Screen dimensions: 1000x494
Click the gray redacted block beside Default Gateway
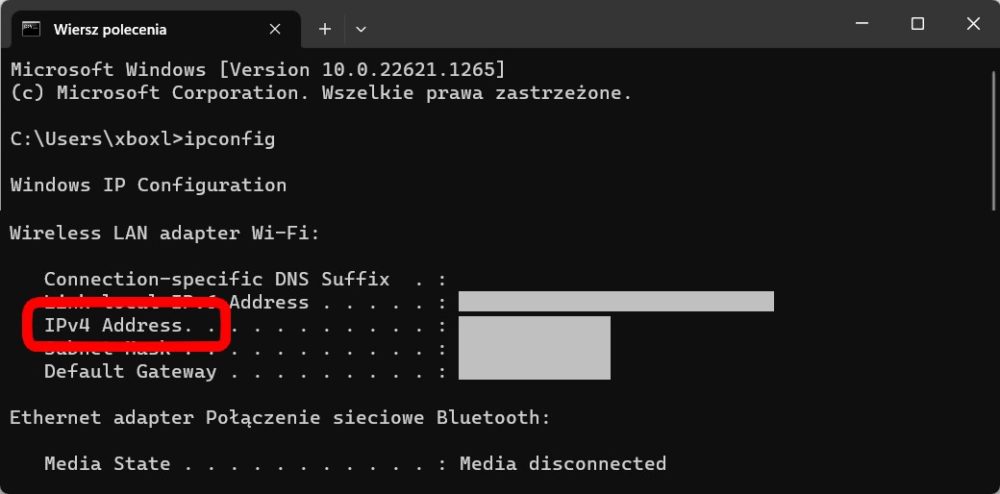click(x=534, y=347)
